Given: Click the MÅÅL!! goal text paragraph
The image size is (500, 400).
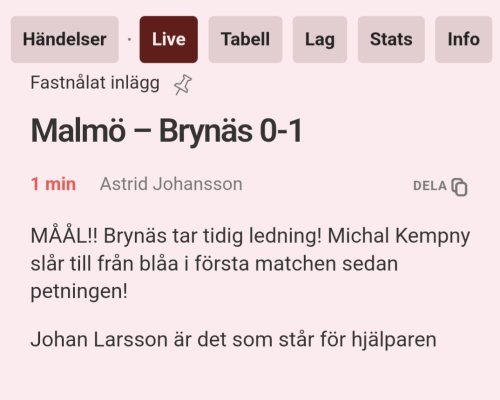Looking at the screenshot, I should (x=250, y=263).
